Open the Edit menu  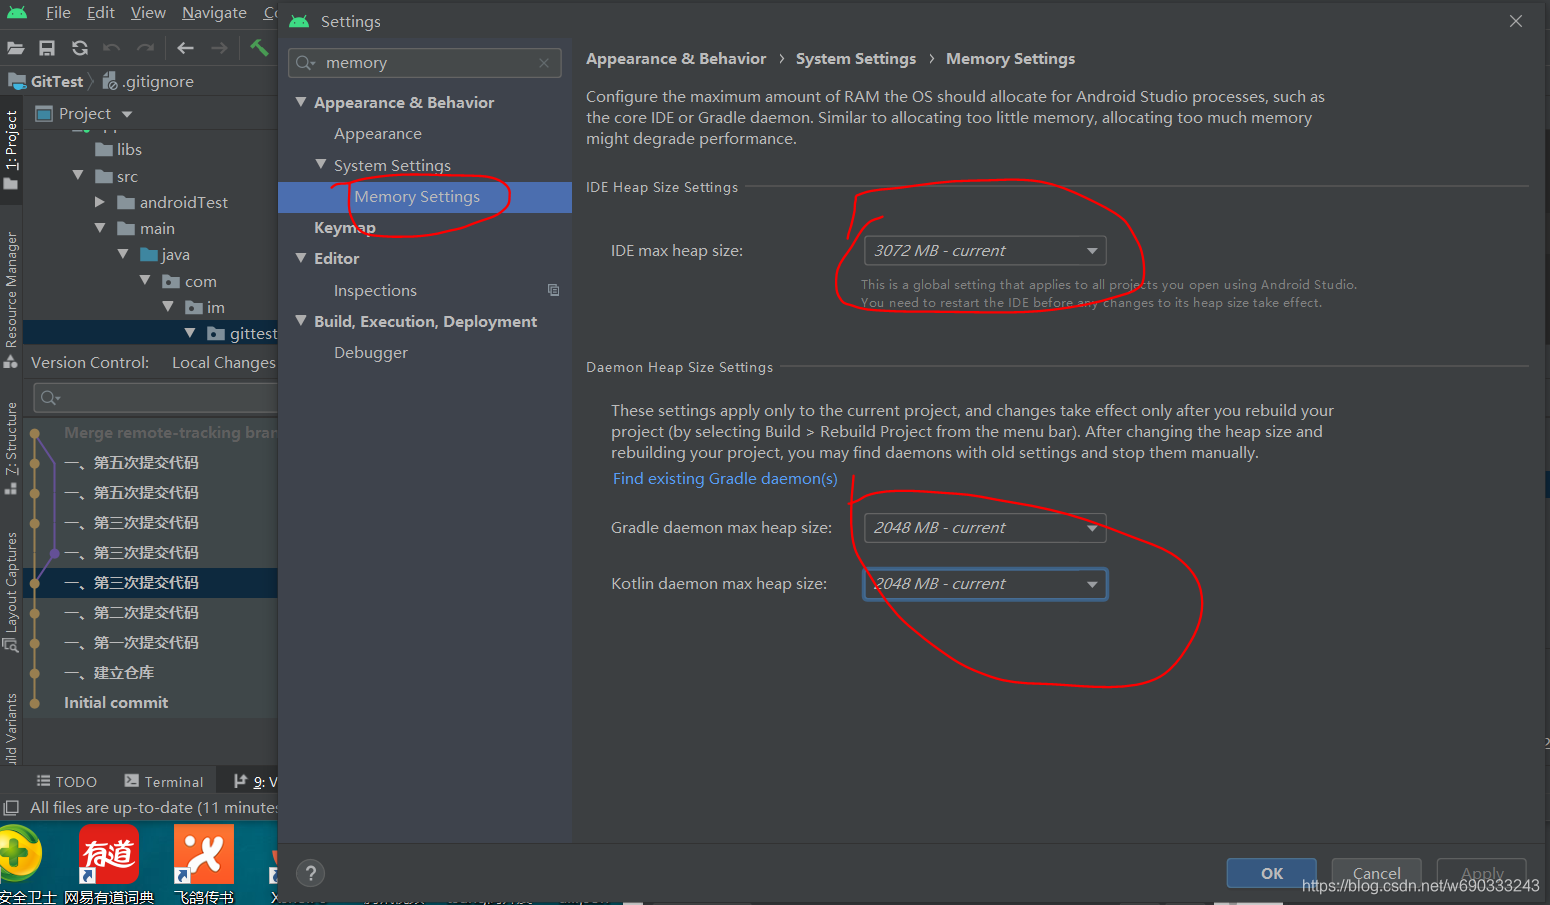pos(100,13)
